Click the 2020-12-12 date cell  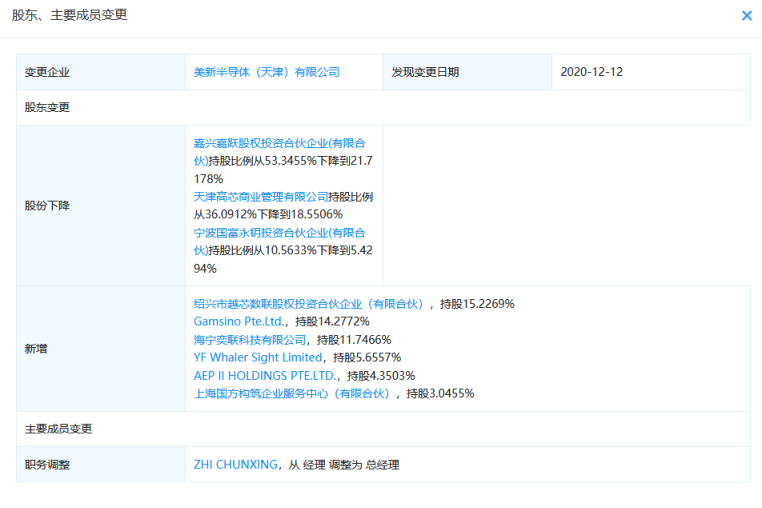592,72
